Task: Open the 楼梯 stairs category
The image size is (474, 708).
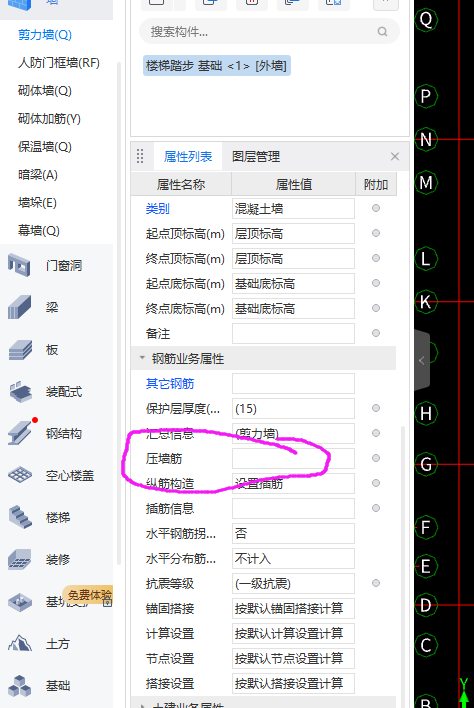Action: (58, 517)
